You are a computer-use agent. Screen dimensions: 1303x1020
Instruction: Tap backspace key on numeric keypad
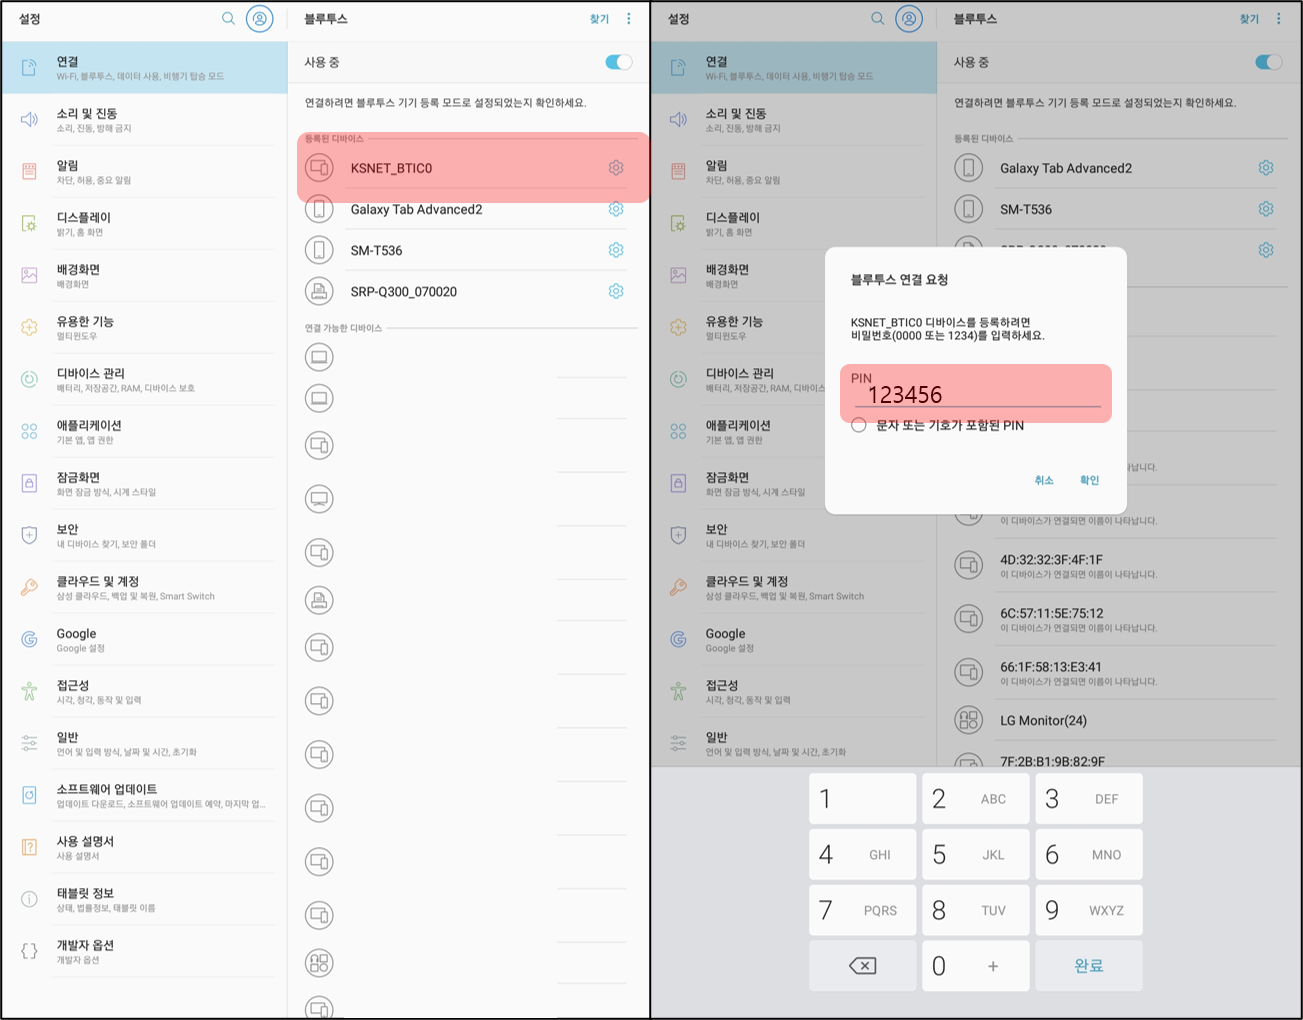[x=862, y=966]
